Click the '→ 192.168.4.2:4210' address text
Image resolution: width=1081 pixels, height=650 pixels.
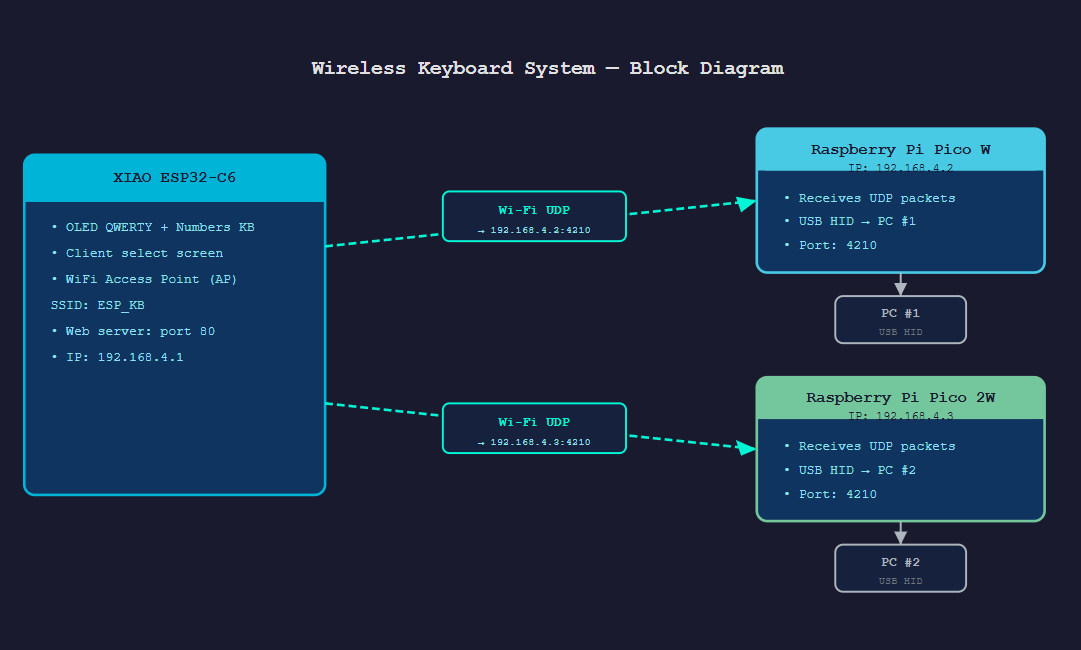[534, 230]
